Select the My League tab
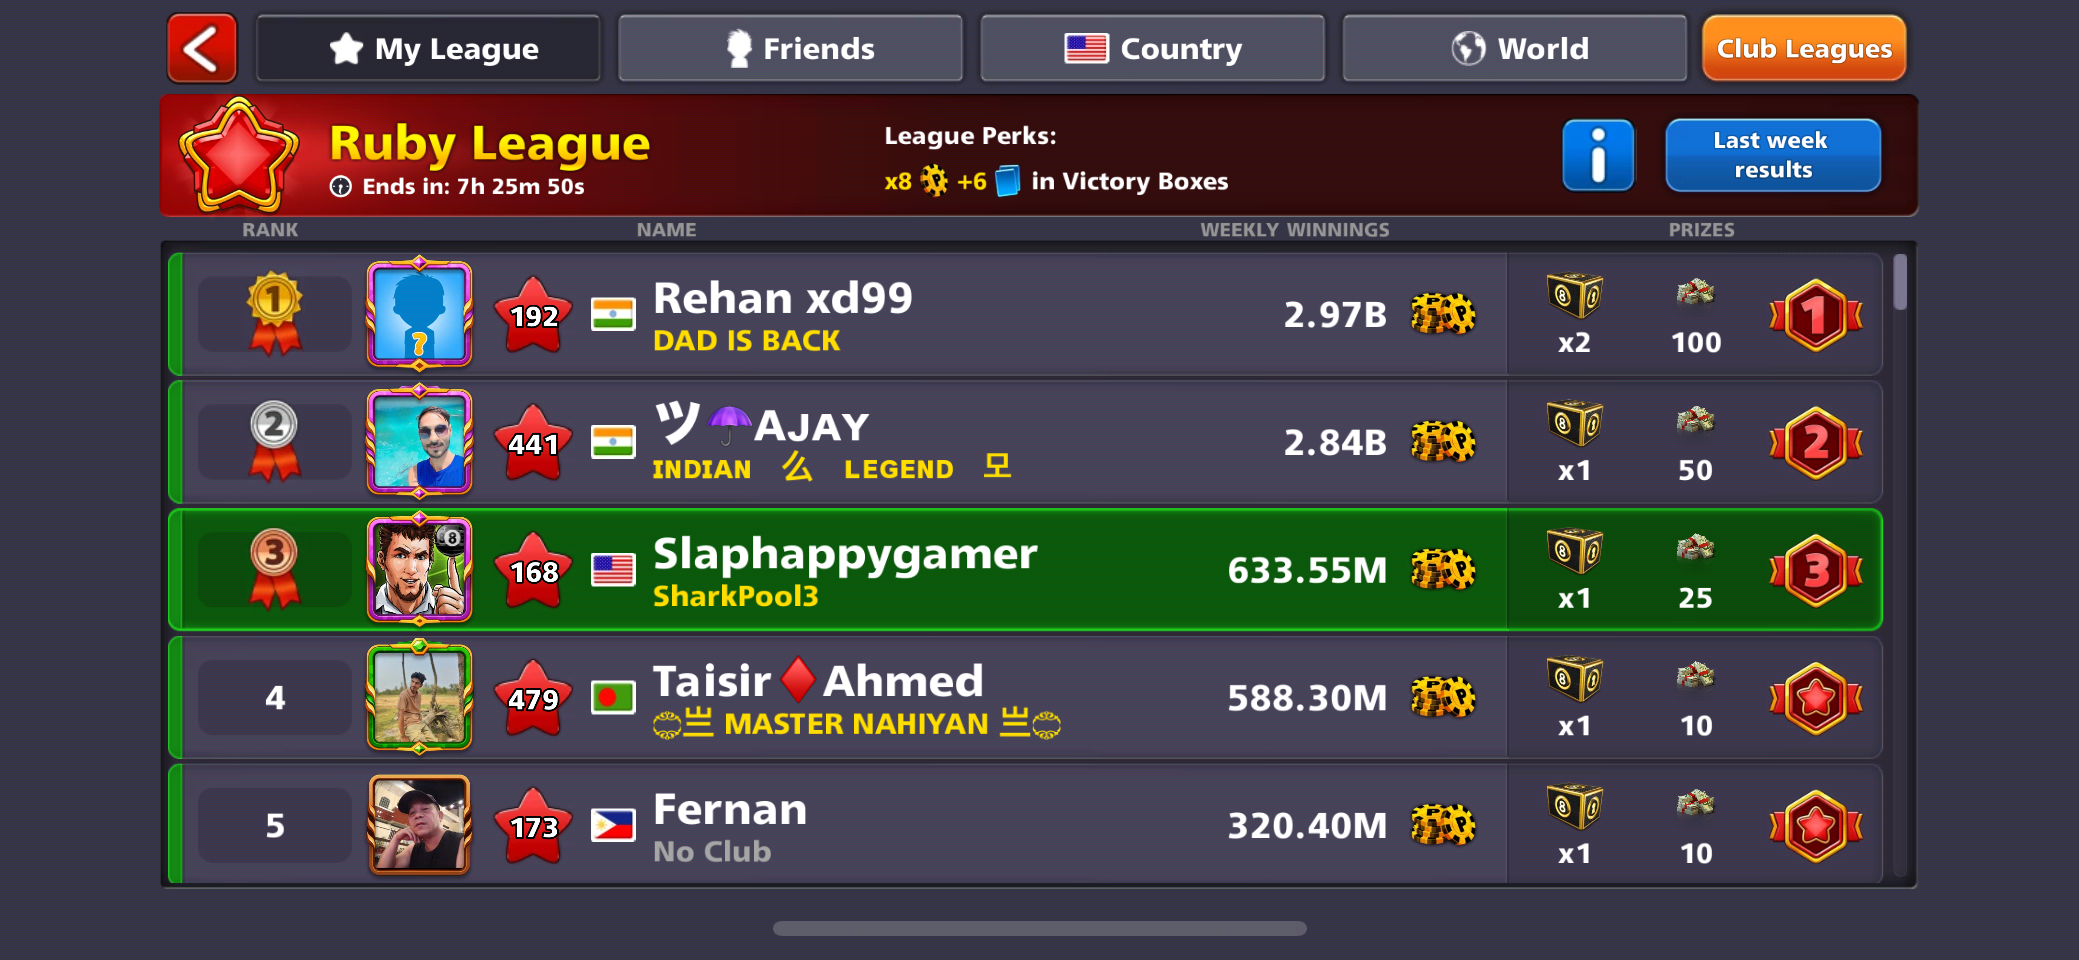This screenshot has height=960, width=2079. point(428,48)
